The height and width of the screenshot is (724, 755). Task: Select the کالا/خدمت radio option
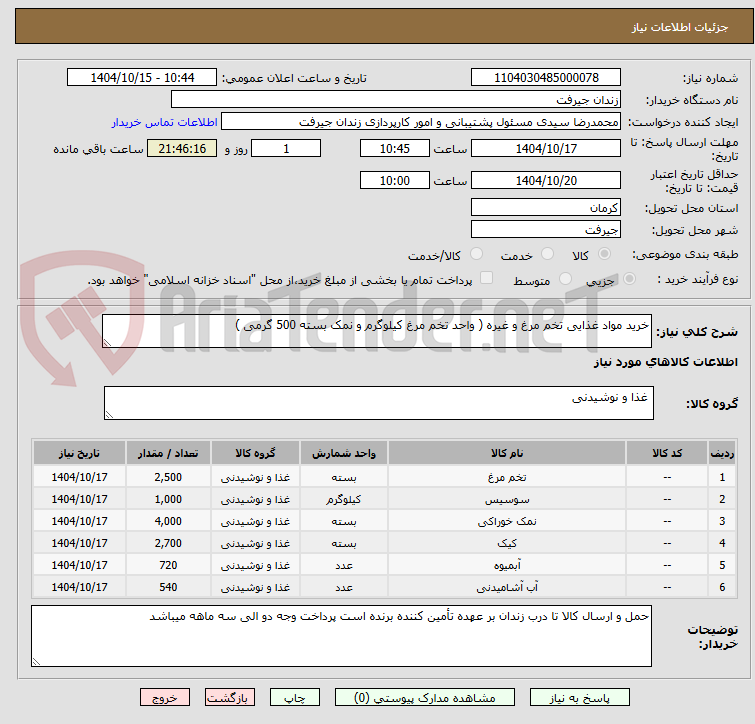476,254
